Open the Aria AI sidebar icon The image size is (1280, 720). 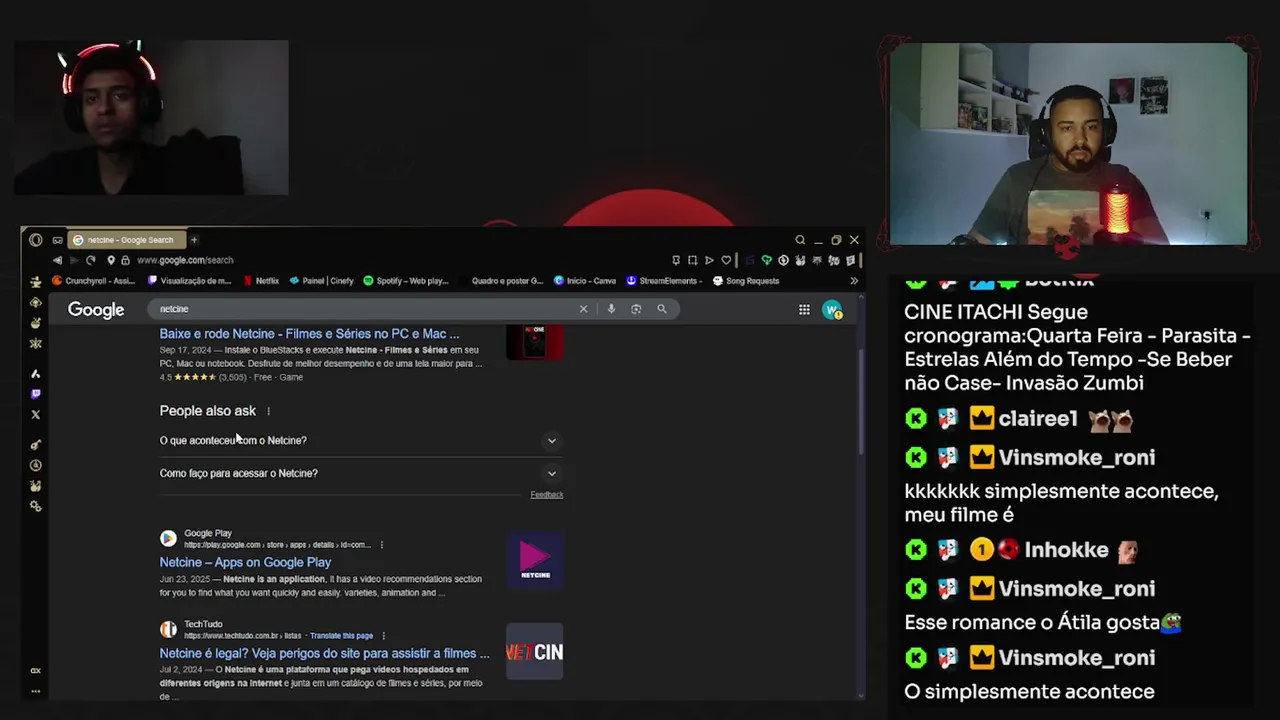[x=36, y=373]
